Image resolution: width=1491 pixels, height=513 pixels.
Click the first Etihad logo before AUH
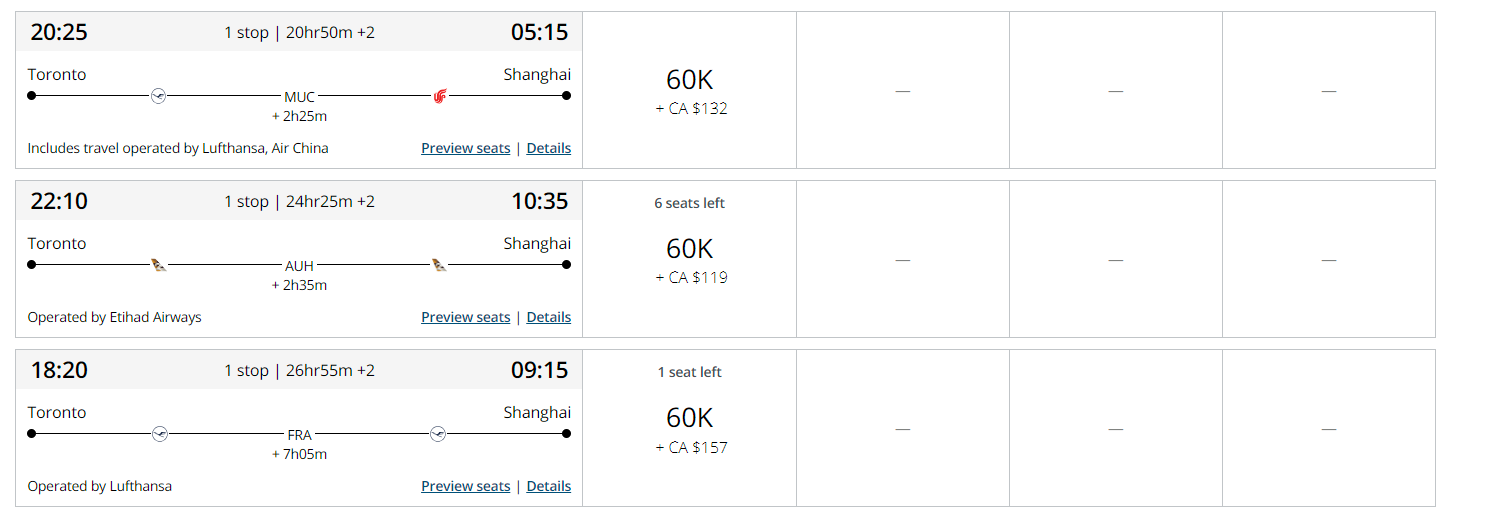pos(158,265)
